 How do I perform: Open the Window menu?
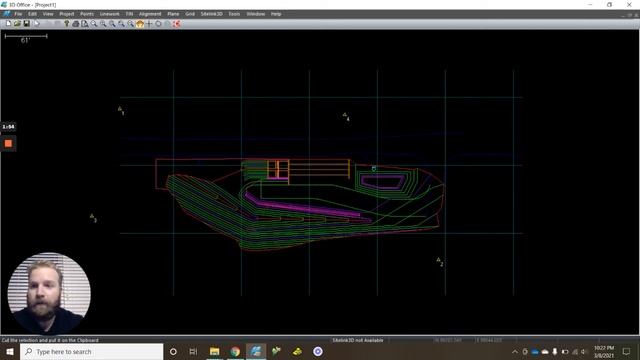coord(256,14)
